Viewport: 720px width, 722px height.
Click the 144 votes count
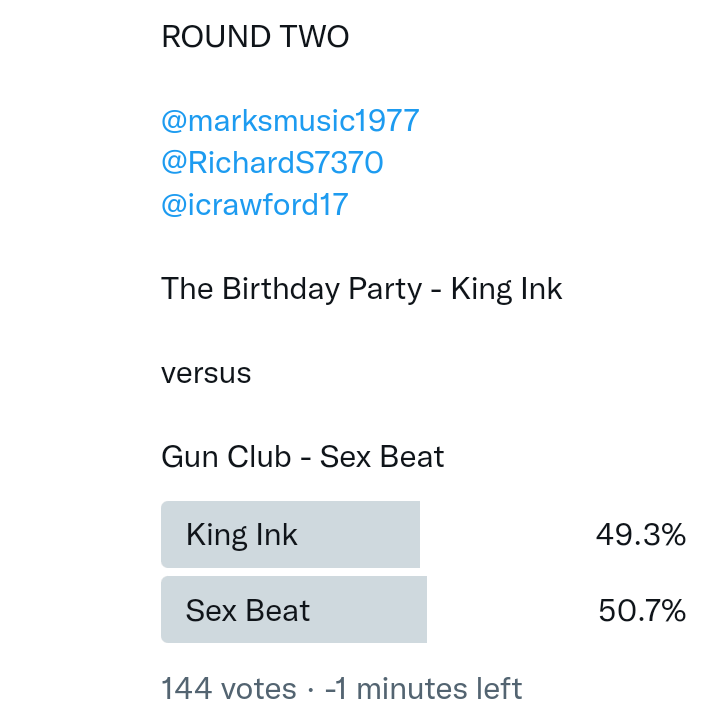click(228, 689)
